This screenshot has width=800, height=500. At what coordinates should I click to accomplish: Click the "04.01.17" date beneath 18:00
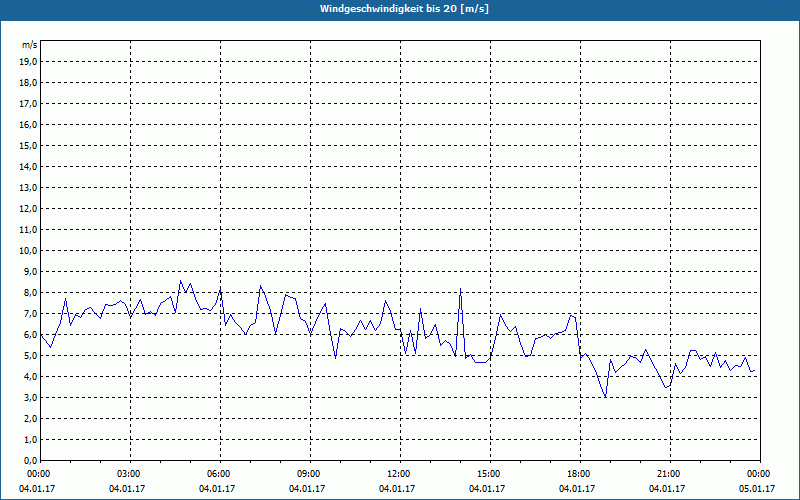577,489
